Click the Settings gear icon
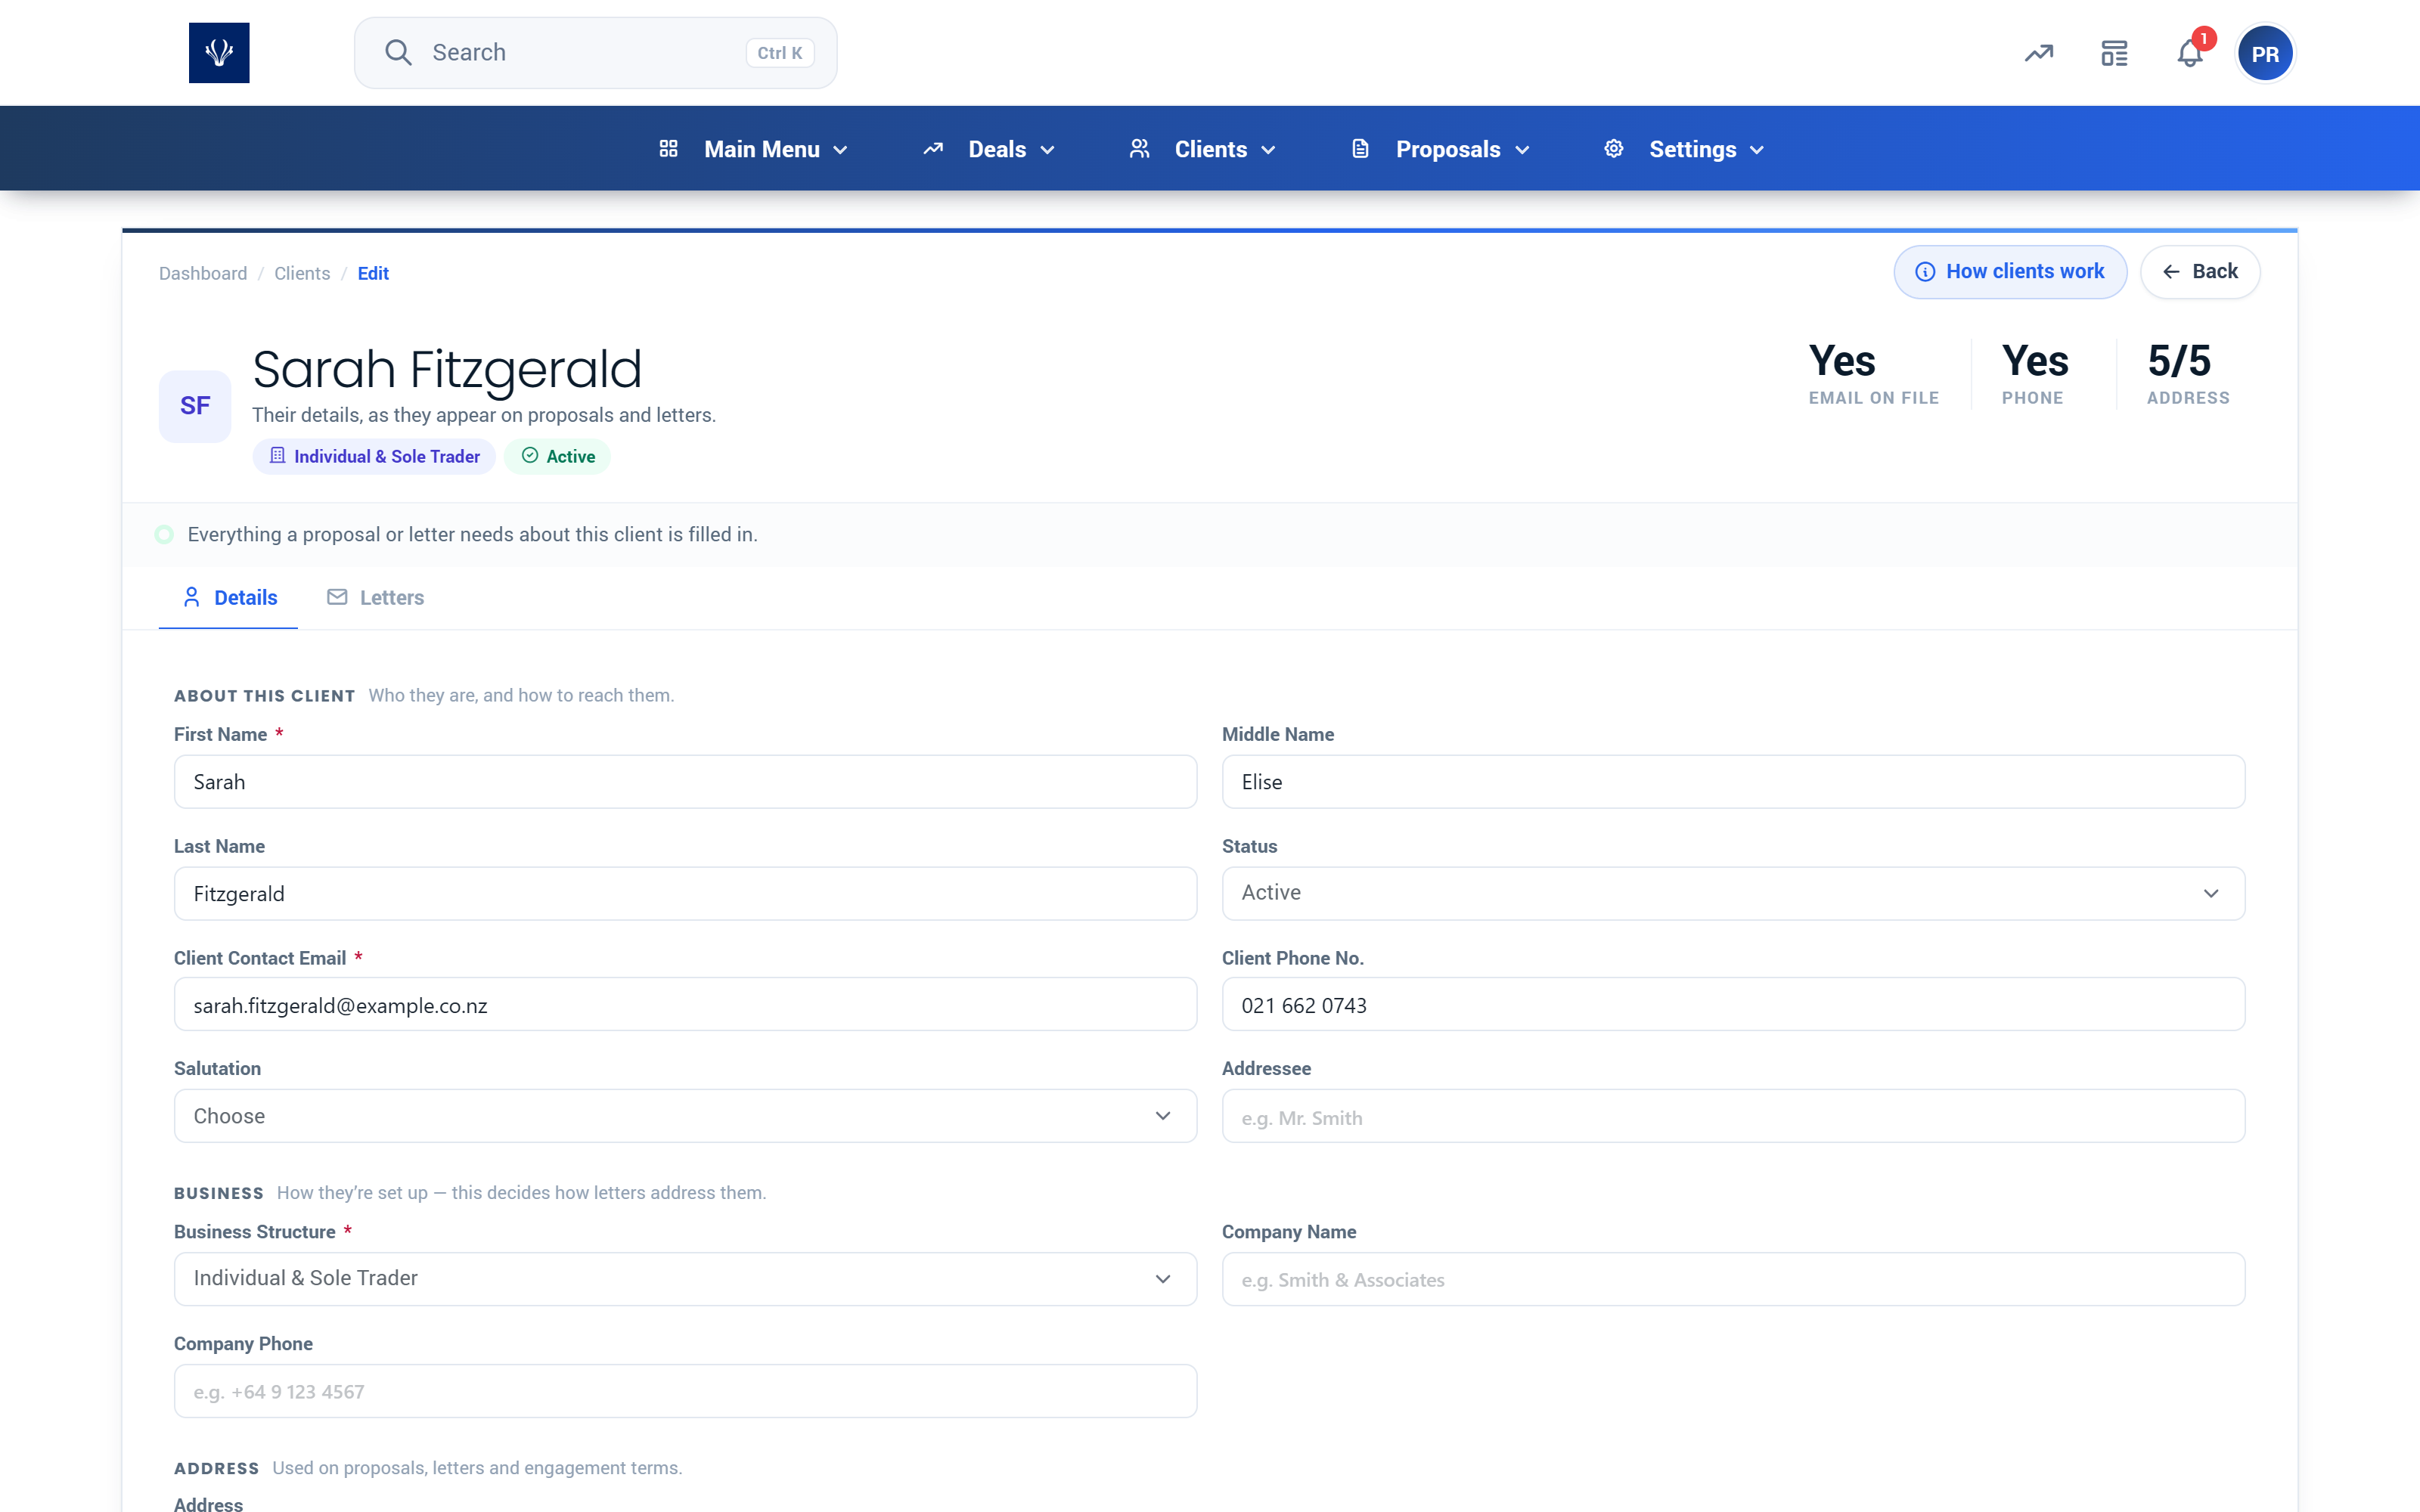Viewport: 2420px width, 1512px height. point(1613,148)
